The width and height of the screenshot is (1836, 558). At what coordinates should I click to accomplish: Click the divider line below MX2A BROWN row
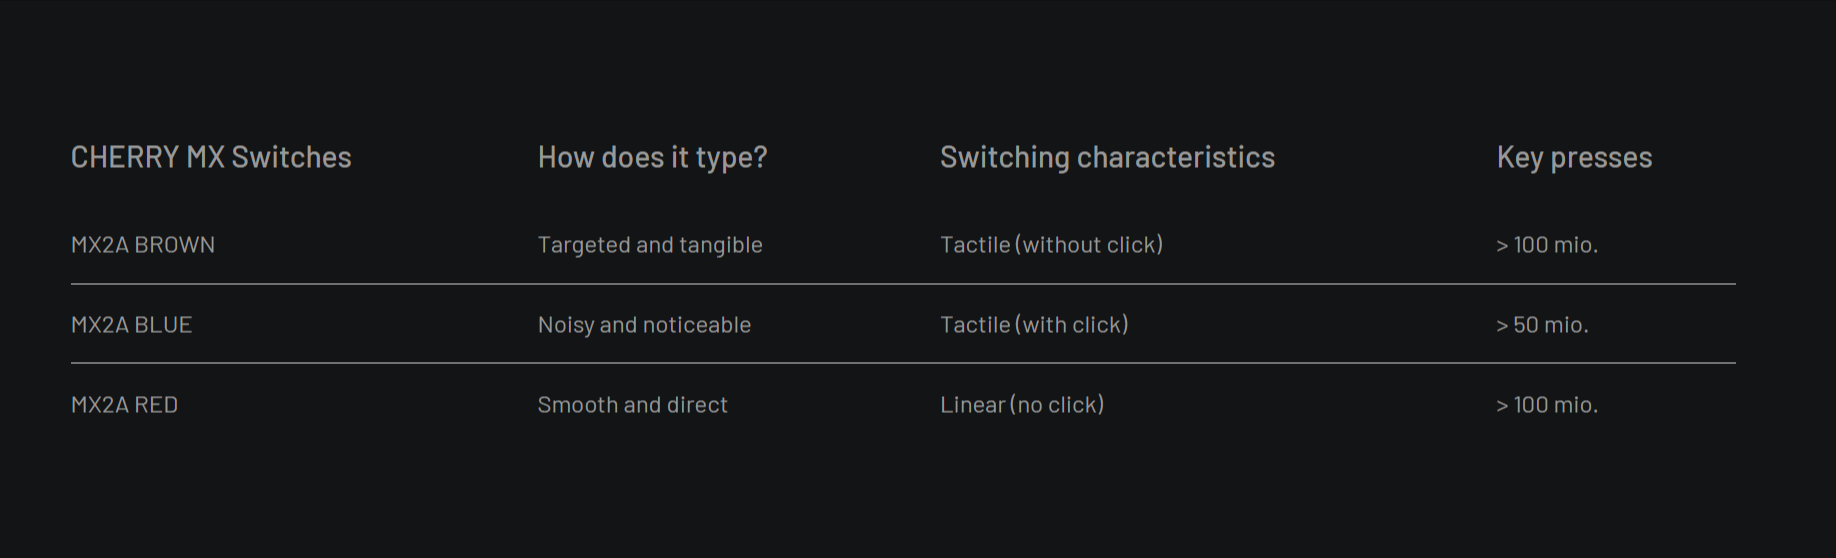(x=903, y=284)
